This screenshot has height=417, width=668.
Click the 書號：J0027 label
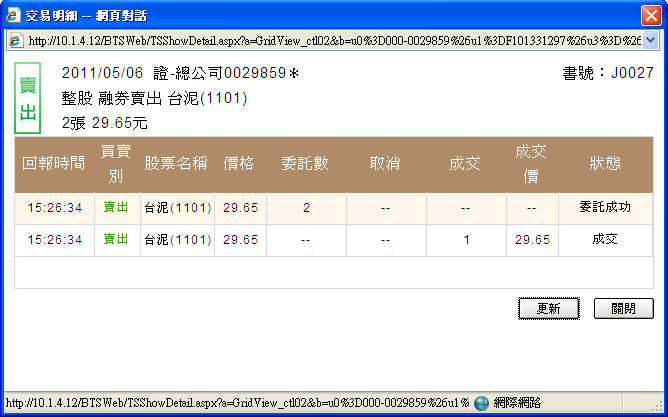608,73
